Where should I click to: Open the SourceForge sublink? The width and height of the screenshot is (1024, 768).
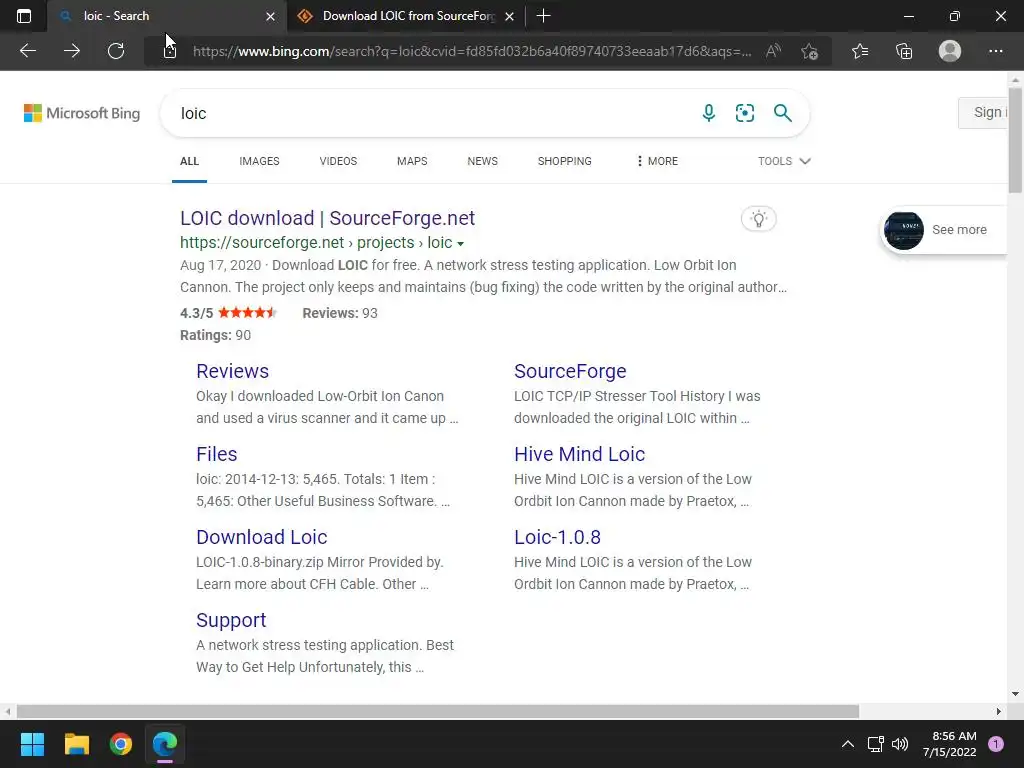pyautogui.click(x=570, y=371)
